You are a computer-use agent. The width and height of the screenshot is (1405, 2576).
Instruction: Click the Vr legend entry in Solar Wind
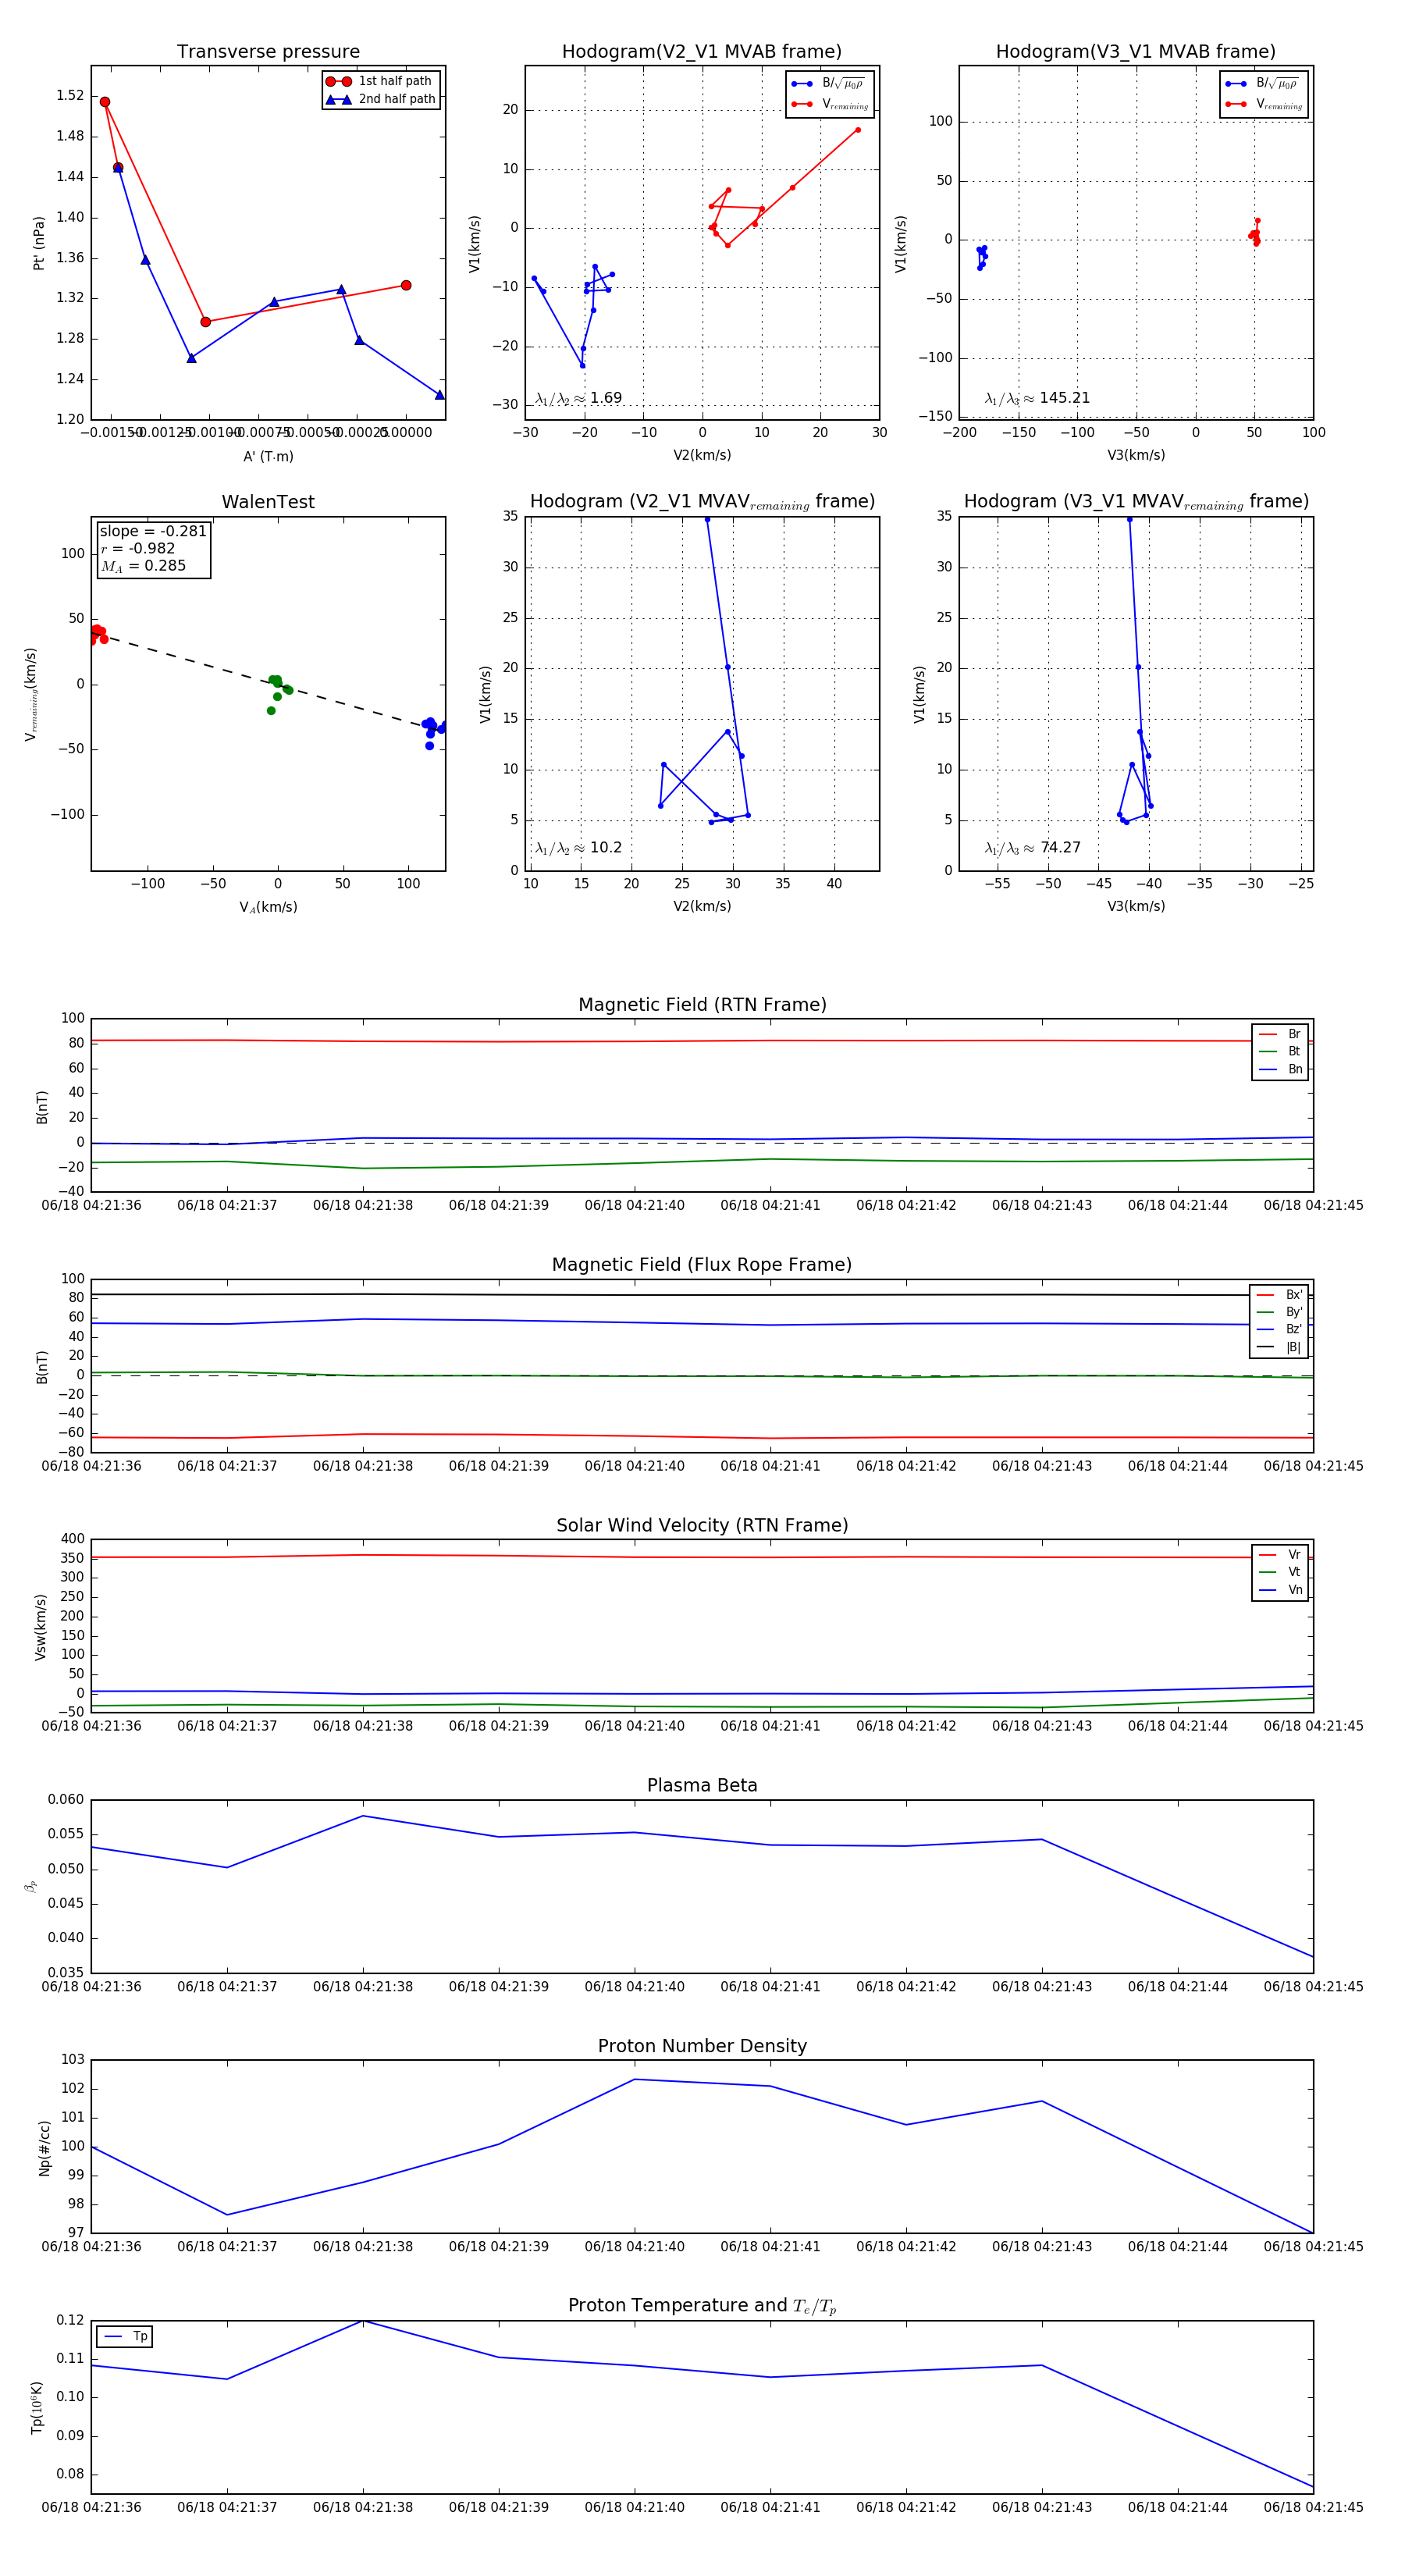click(1280, 1555)
